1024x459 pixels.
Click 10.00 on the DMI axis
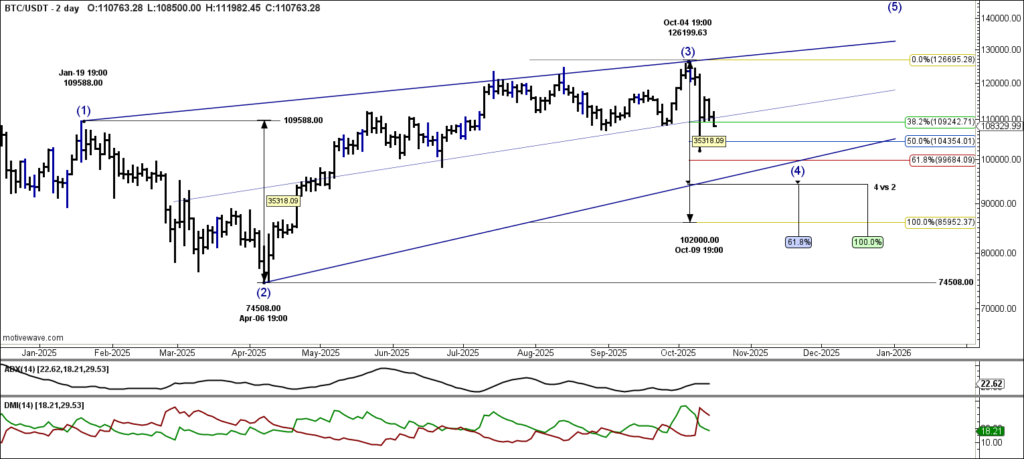(x=992, y=443)
